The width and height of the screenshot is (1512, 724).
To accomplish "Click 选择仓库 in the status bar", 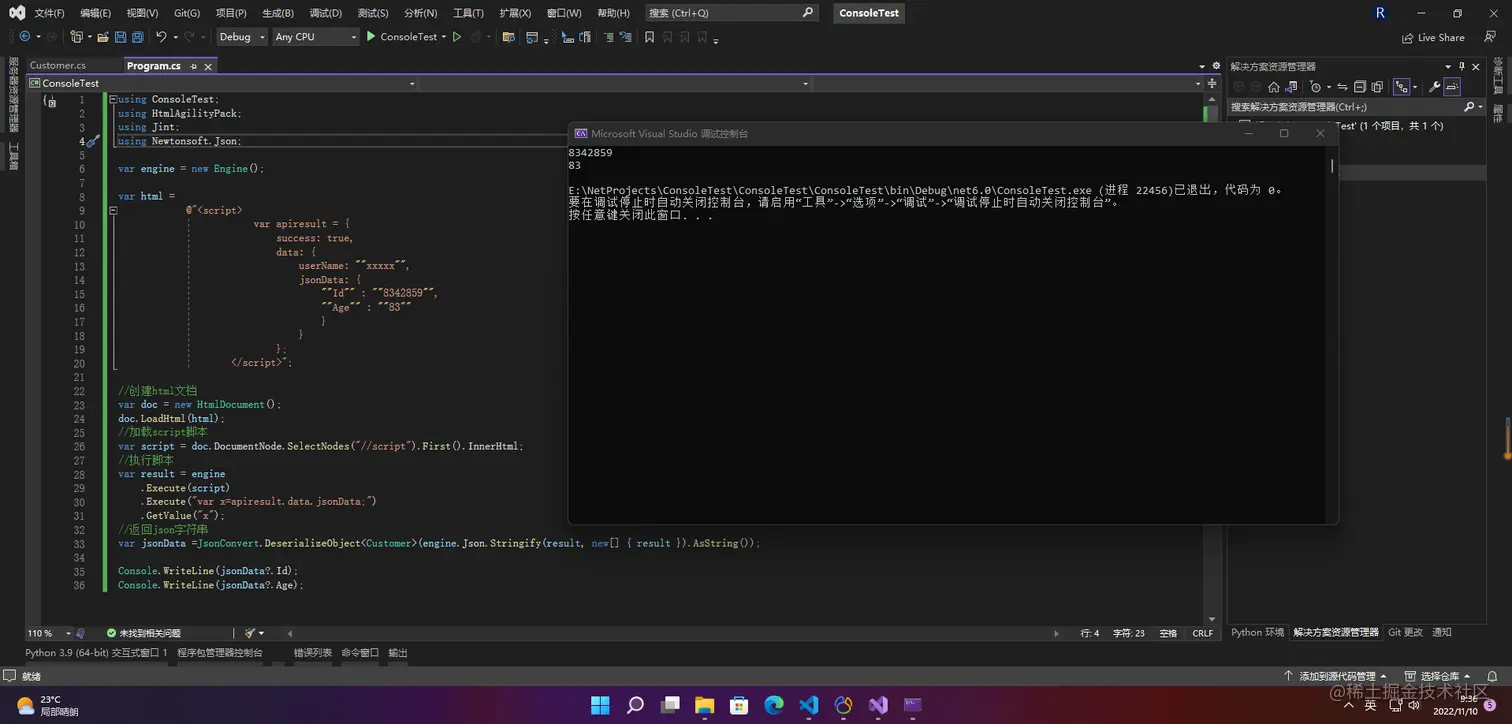I will (1439, 676).
